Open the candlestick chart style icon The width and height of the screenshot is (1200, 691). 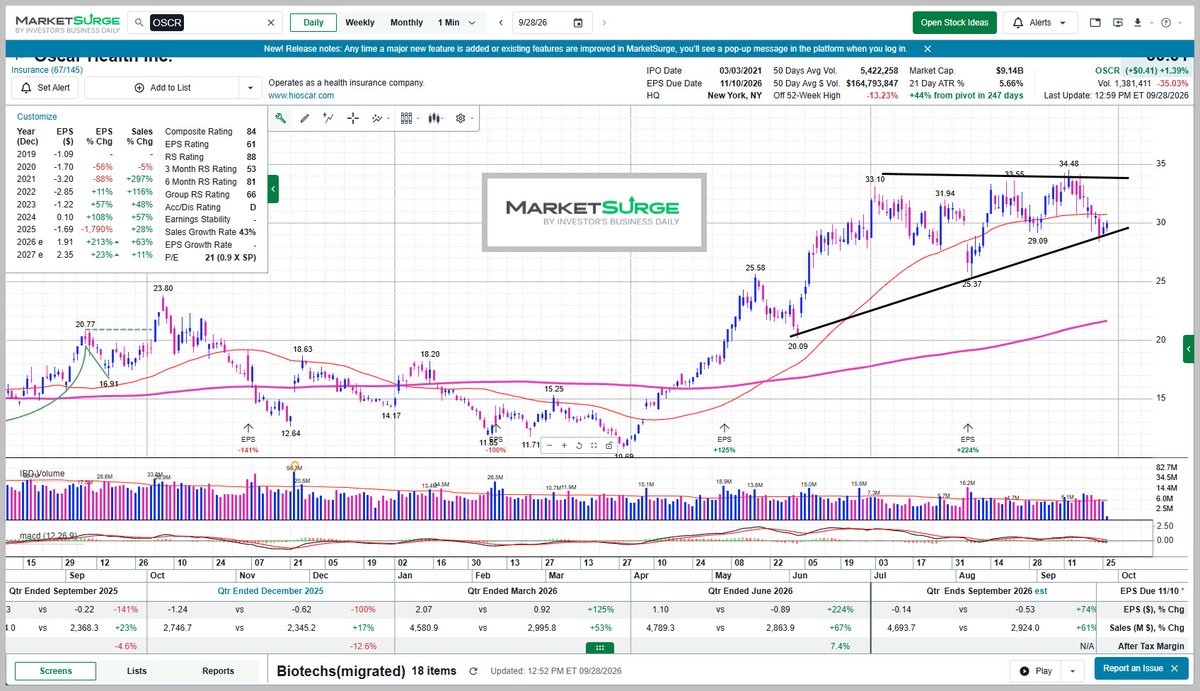tap(435, 118)
